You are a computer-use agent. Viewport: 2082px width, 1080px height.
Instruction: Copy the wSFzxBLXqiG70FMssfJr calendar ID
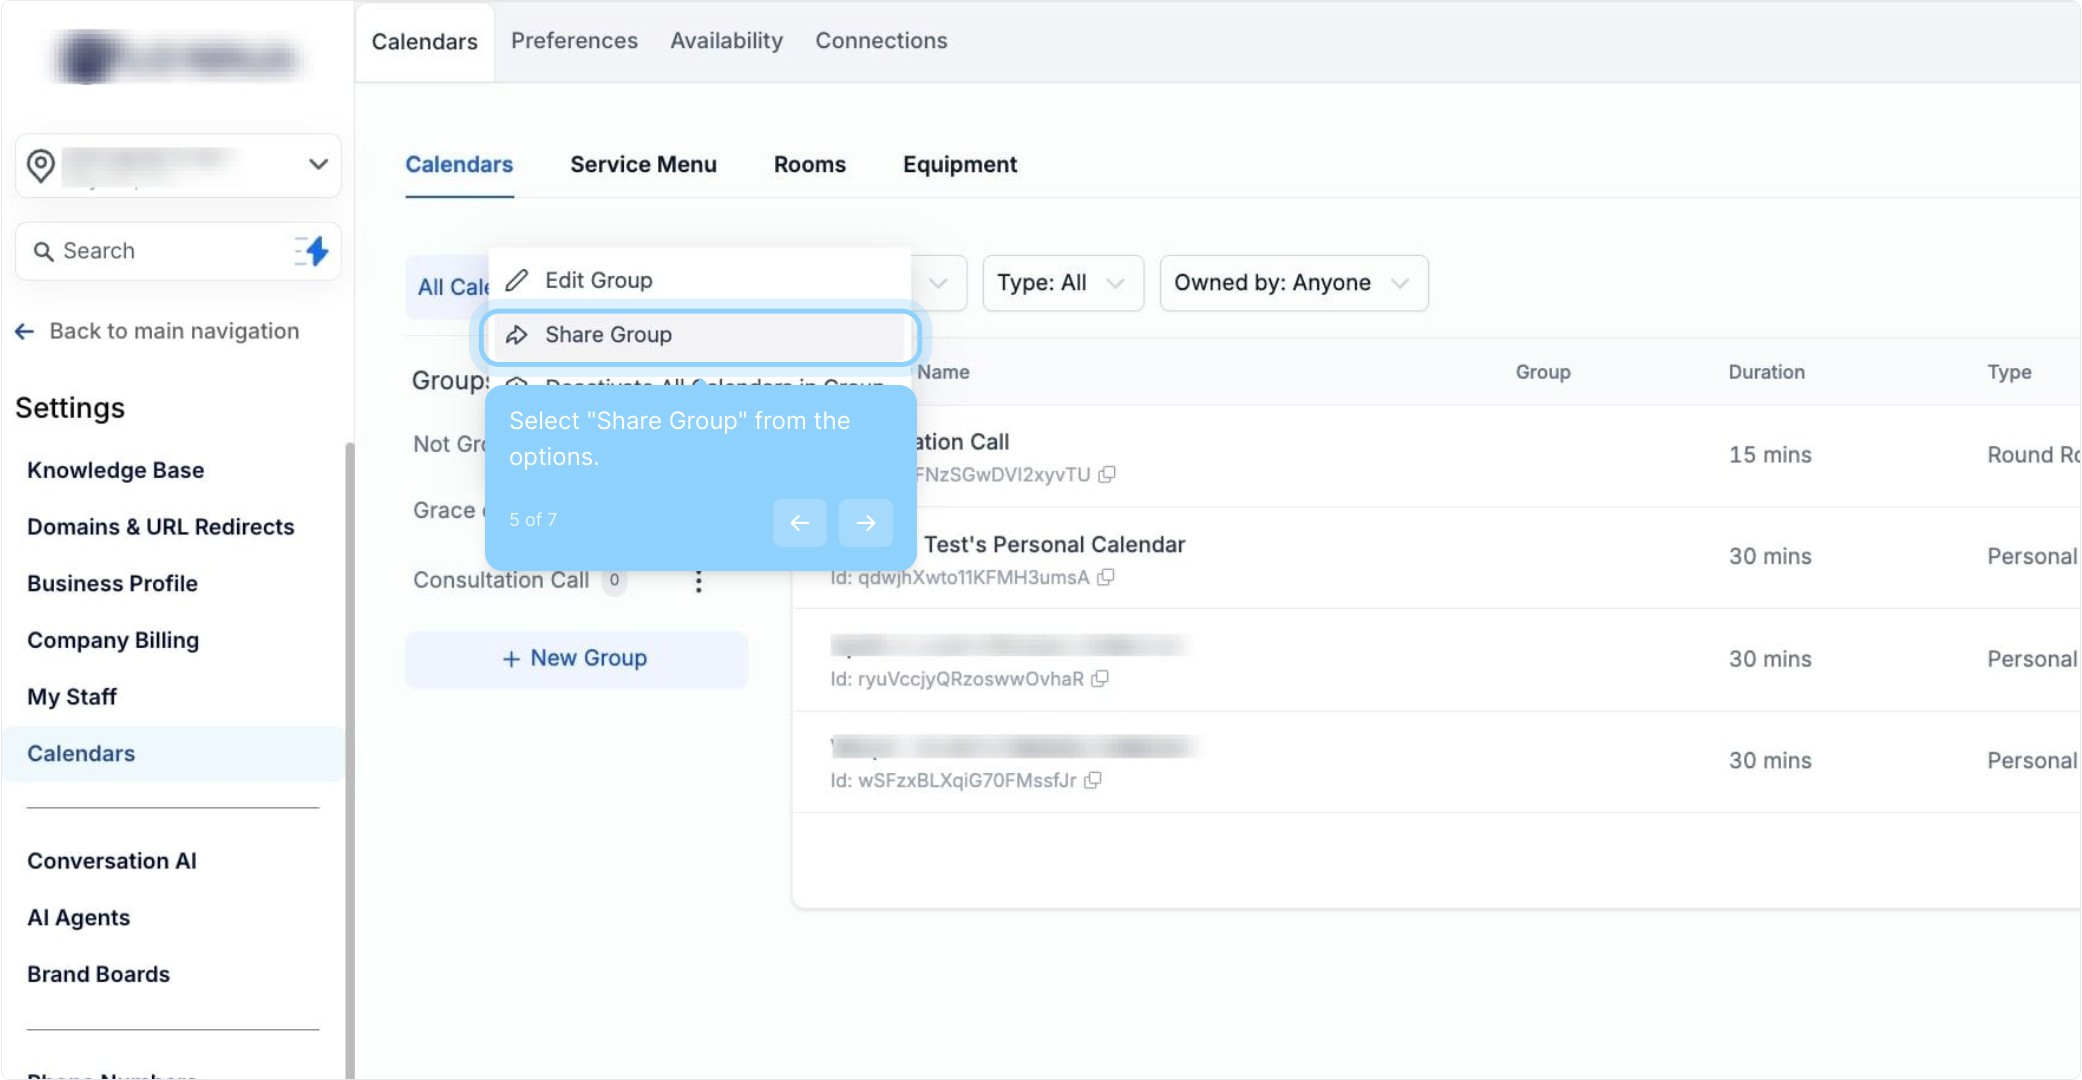(1093, 780)
